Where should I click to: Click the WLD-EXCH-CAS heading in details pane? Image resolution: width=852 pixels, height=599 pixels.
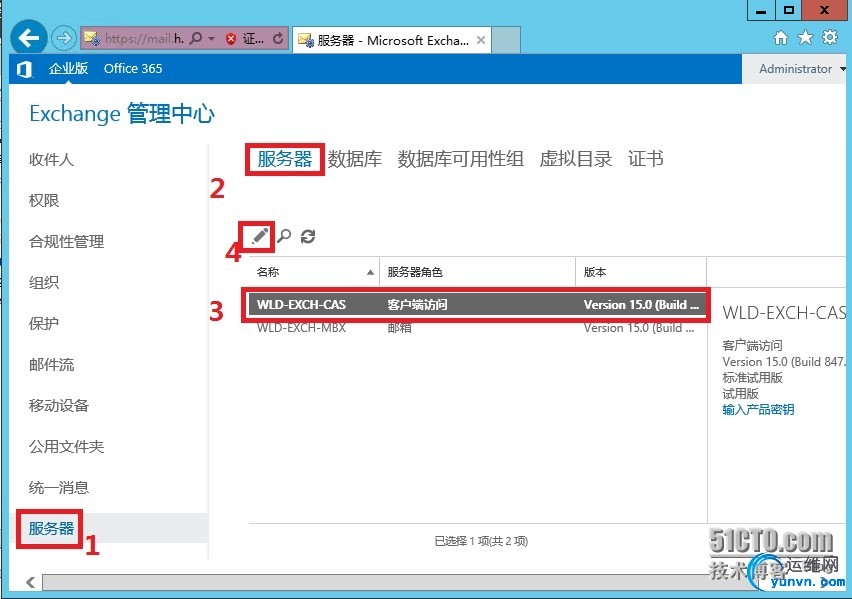784,313
